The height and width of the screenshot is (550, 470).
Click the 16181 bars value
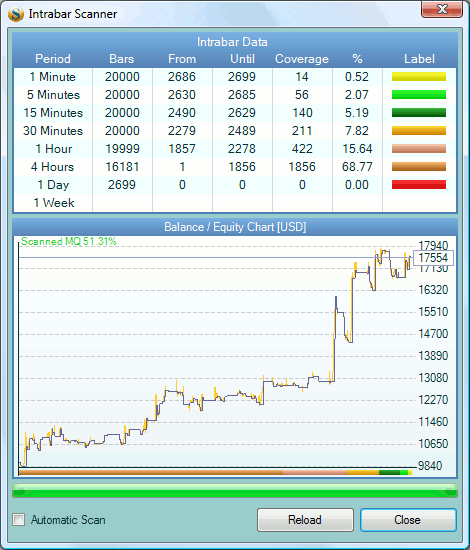122,167
